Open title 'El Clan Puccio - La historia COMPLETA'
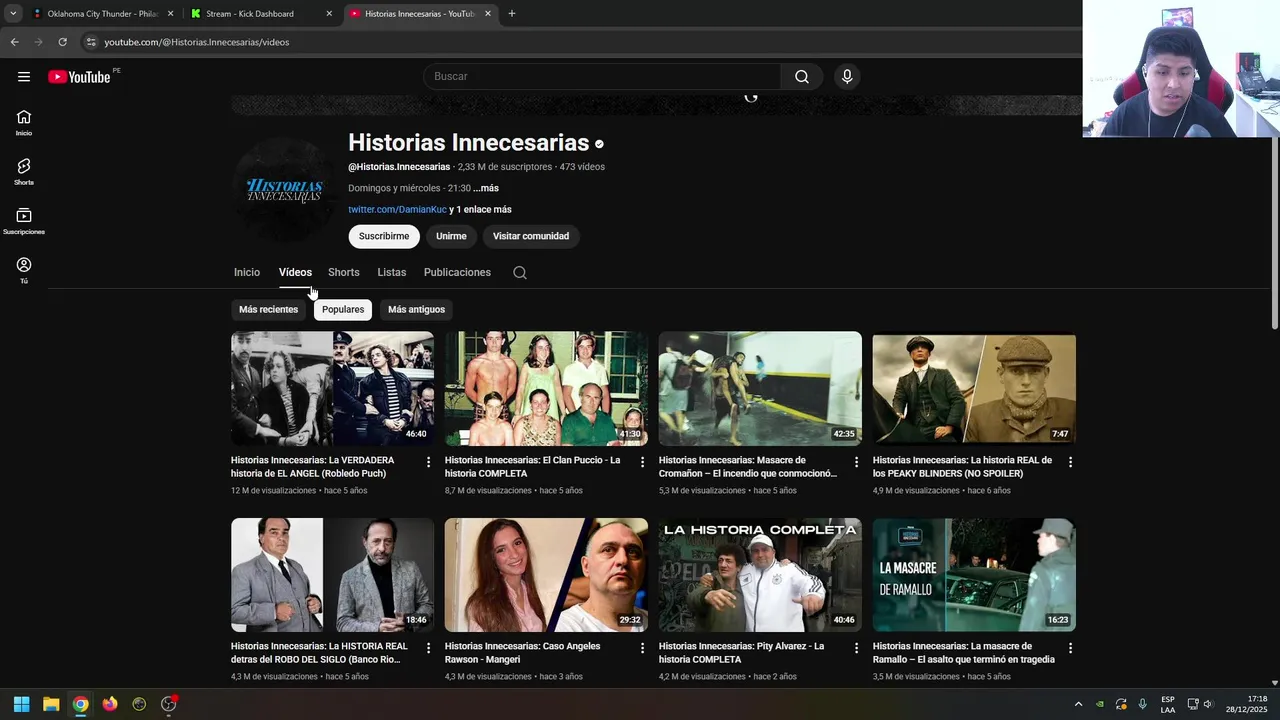 [x=534, y=467]
